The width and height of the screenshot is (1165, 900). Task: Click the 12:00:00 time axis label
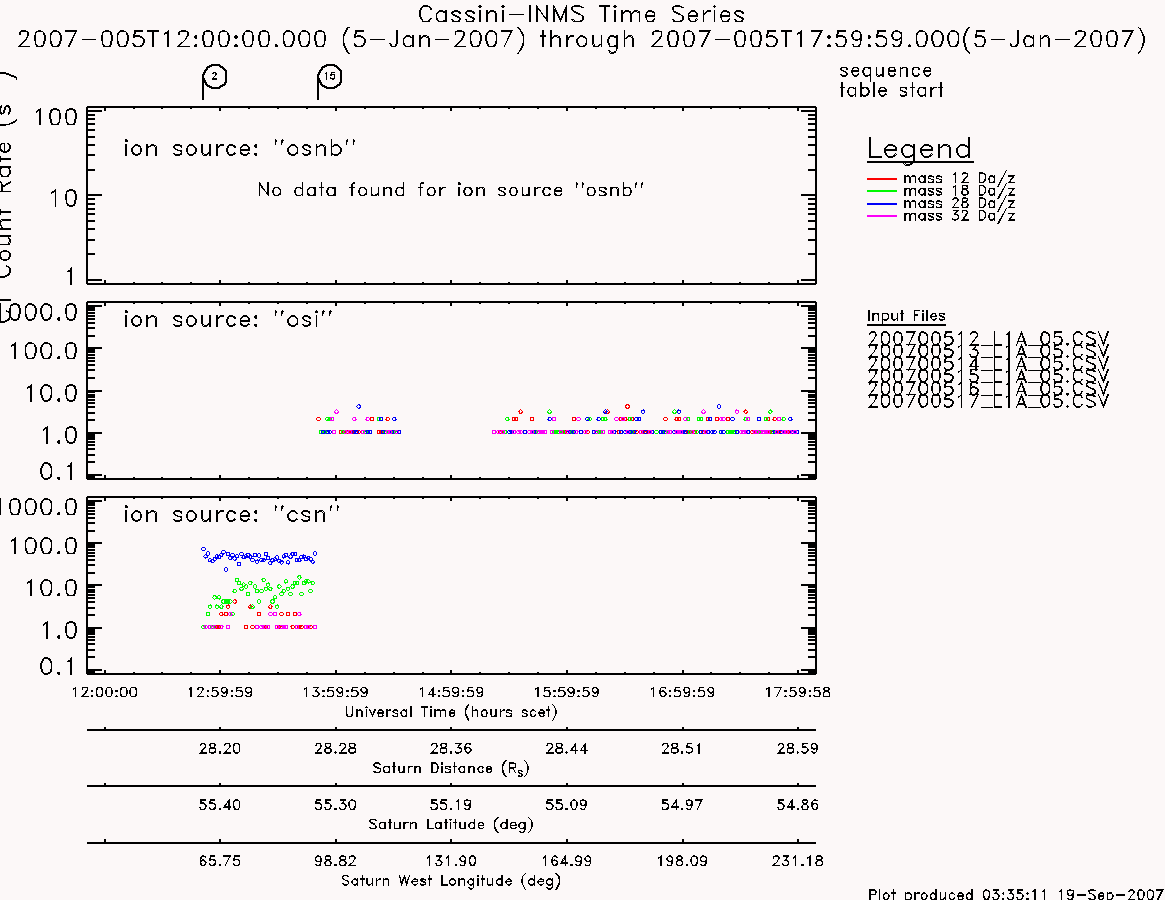tap(105, 692)
